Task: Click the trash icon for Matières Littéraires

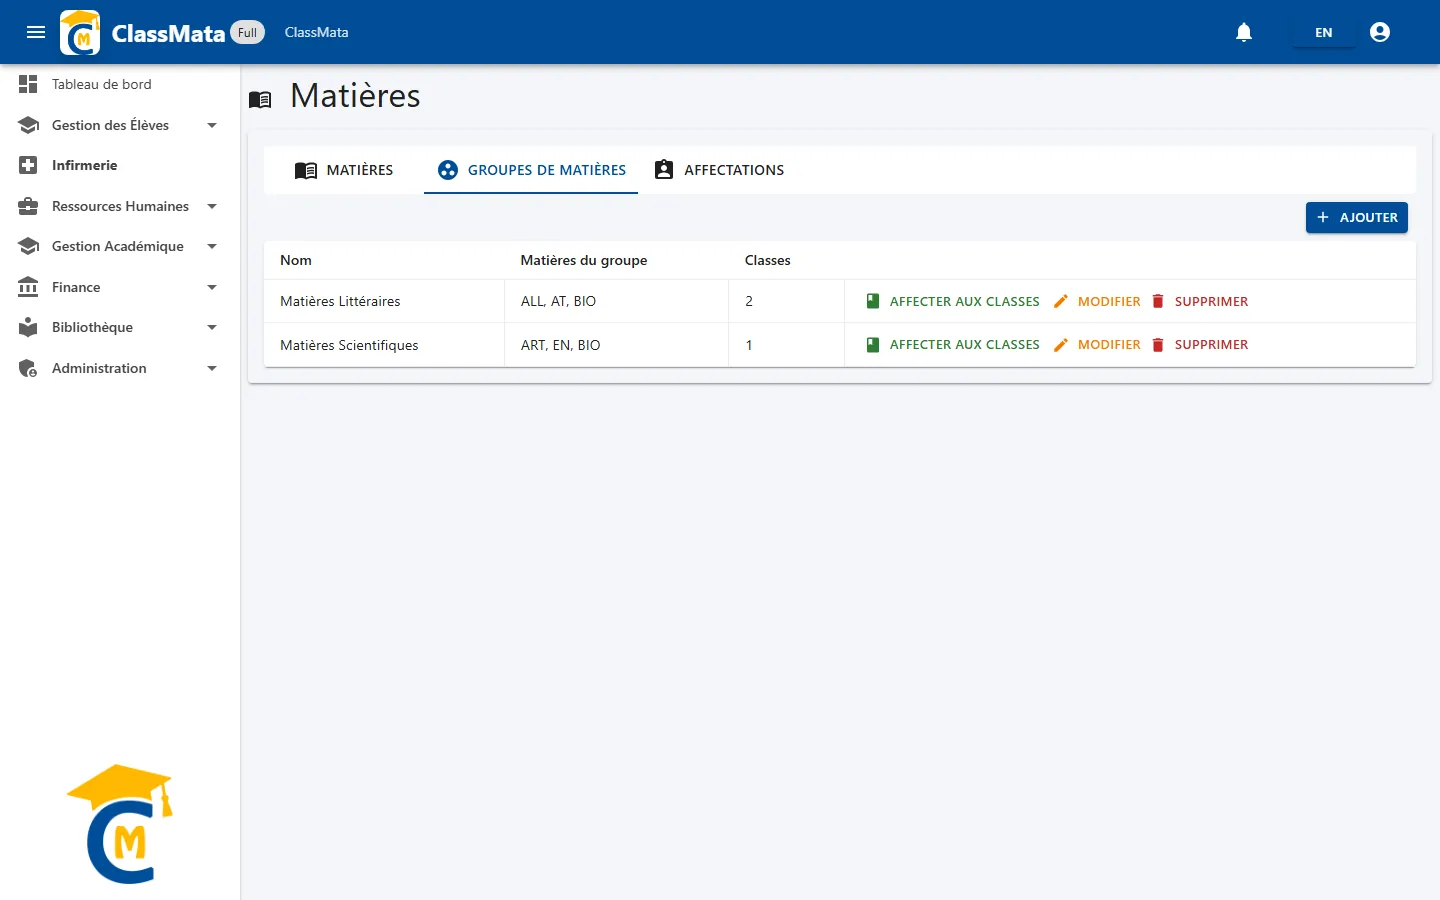Action: 1158,301
